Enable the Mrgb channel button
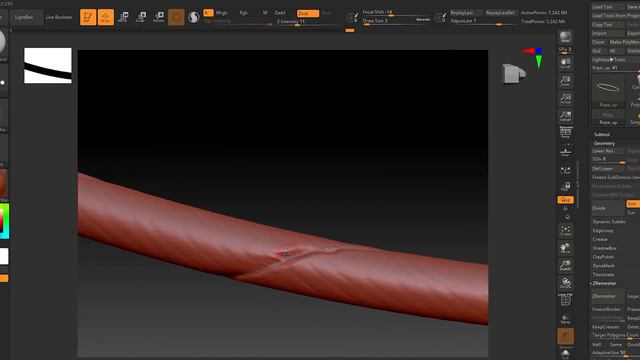 222,13
